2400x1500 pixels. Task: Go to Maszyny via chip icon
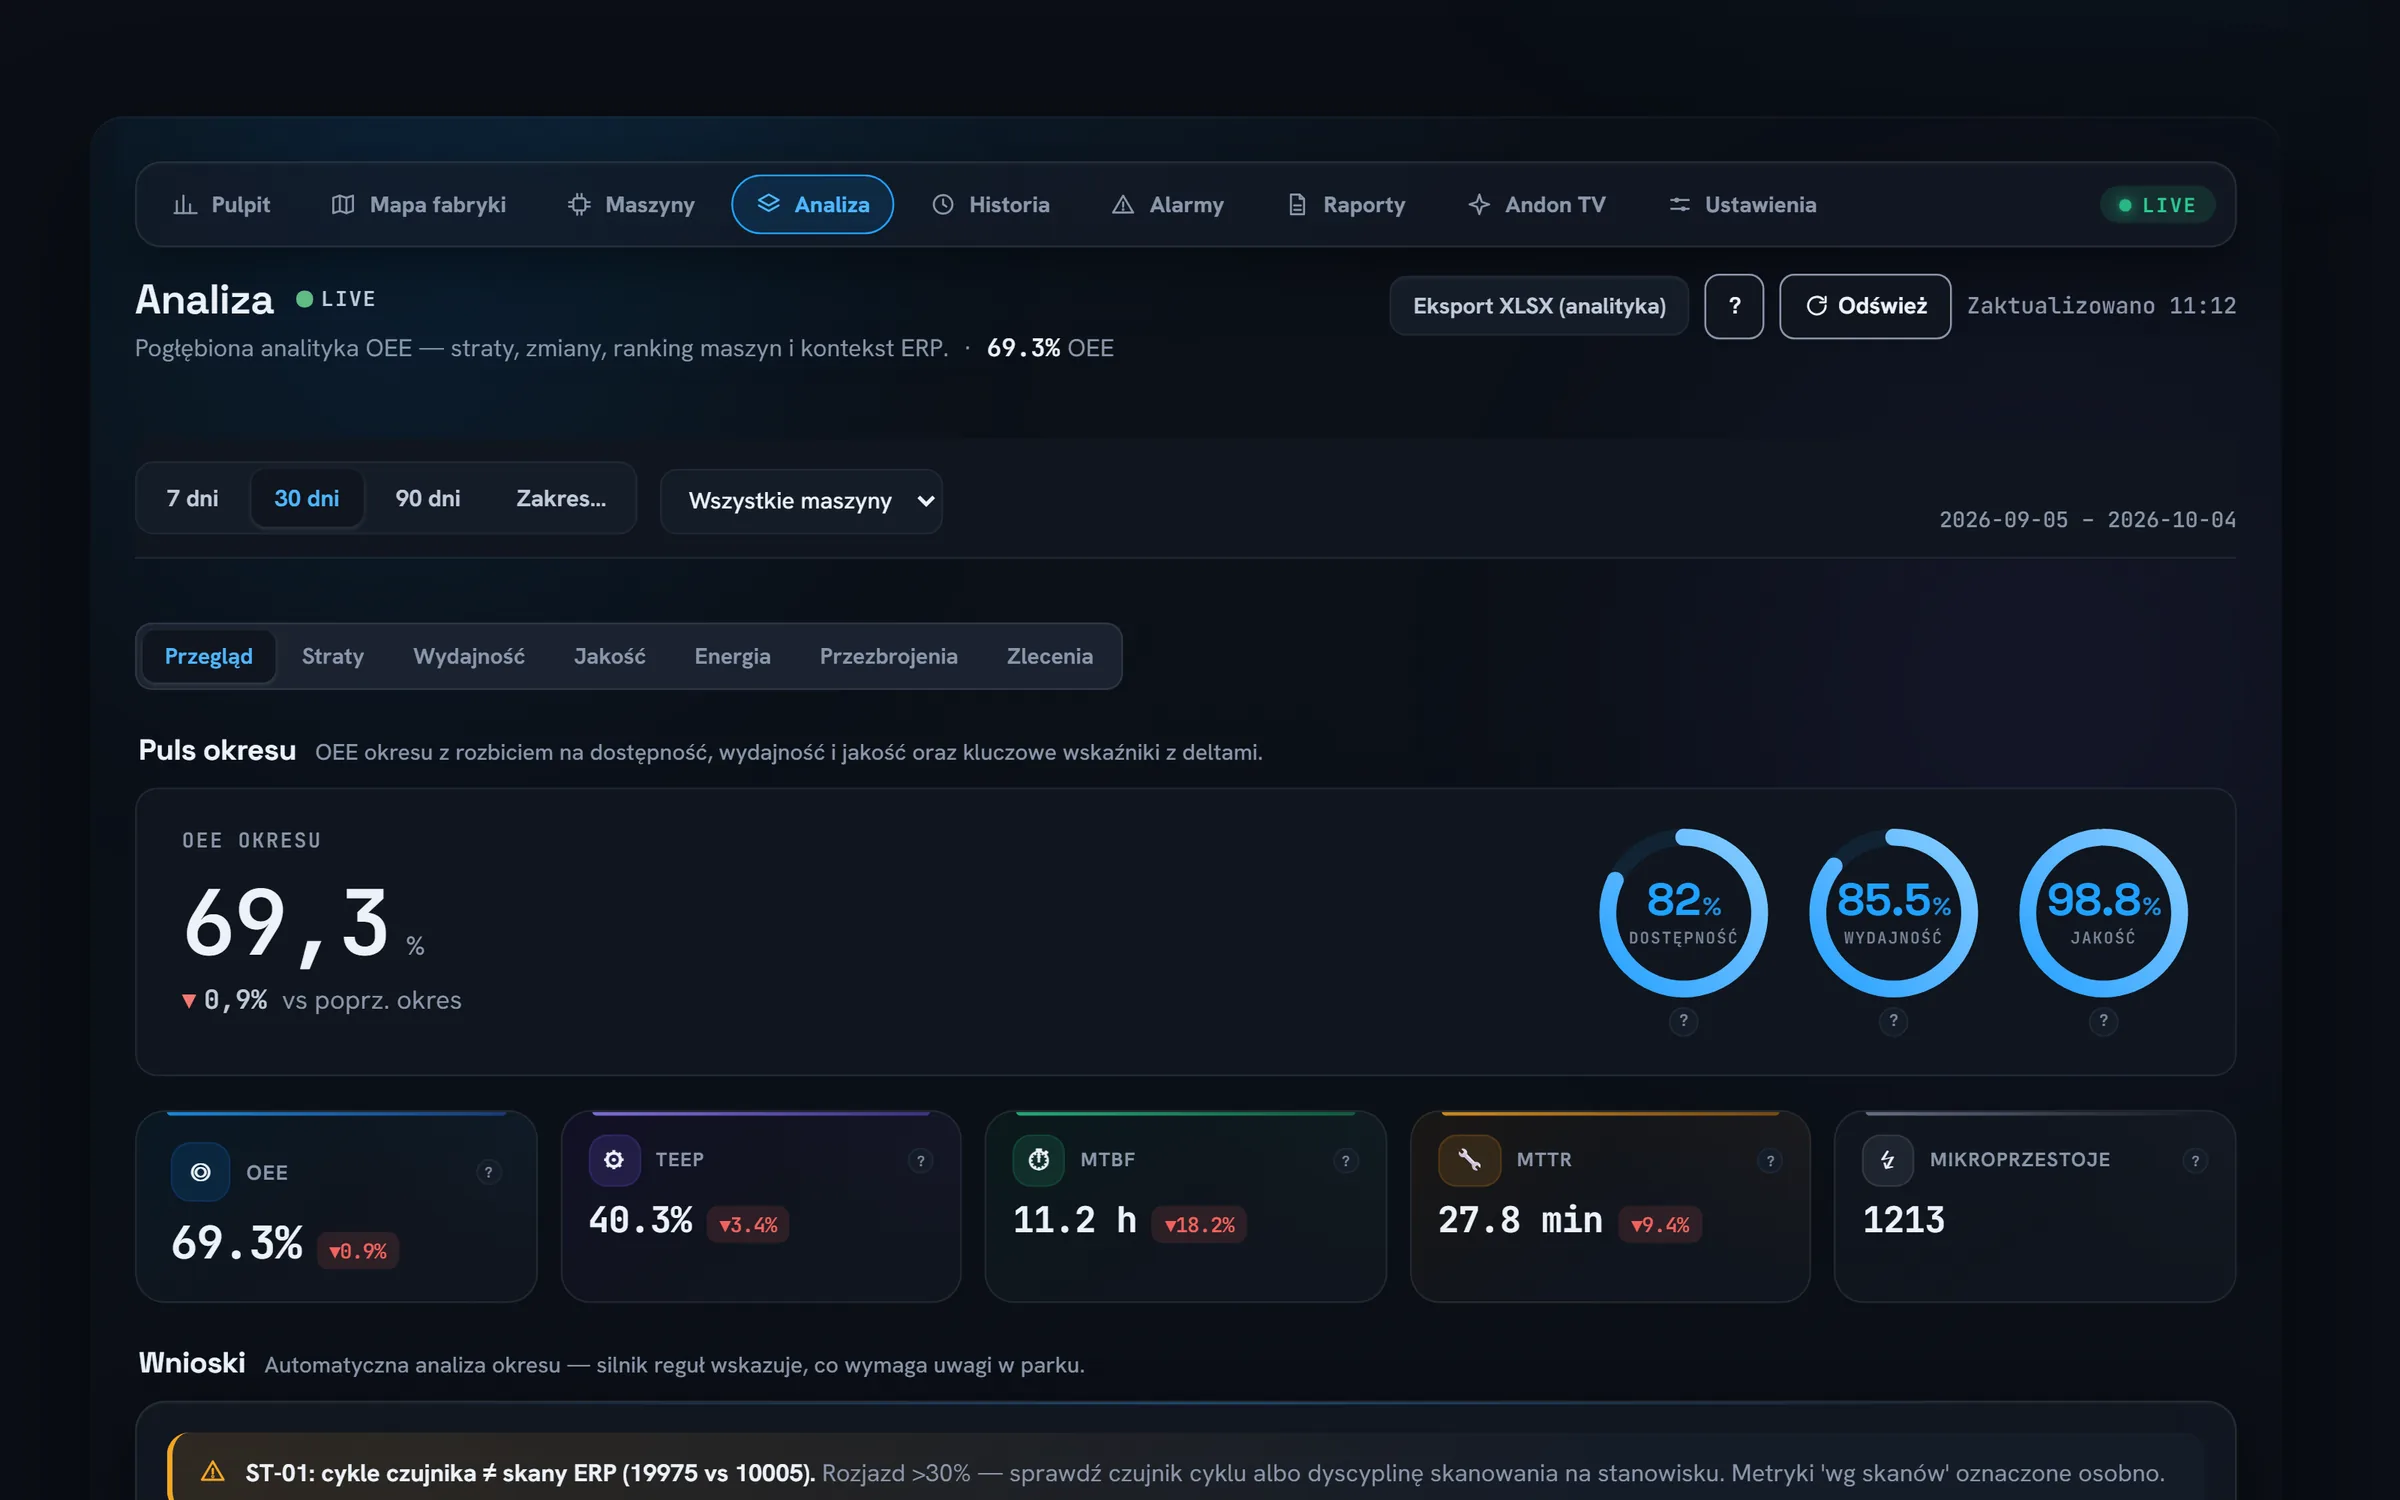pyautogui.click(x=579, y=204)
